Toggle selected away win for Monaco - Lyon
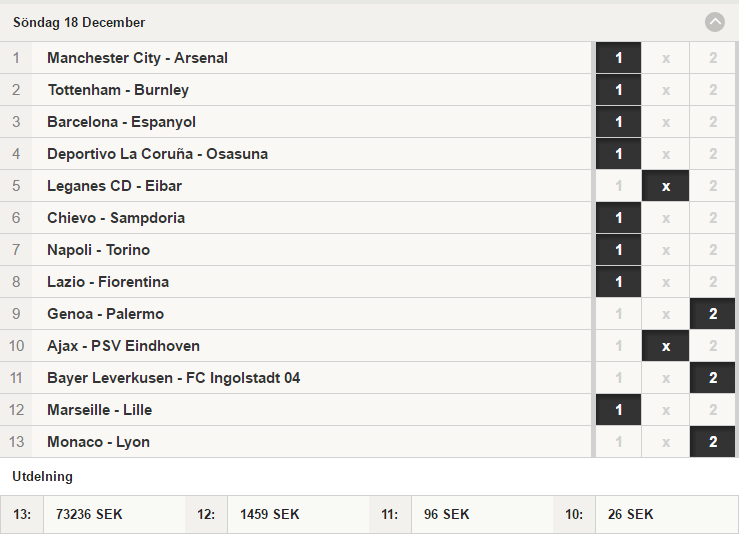 [x=713, y=442]
